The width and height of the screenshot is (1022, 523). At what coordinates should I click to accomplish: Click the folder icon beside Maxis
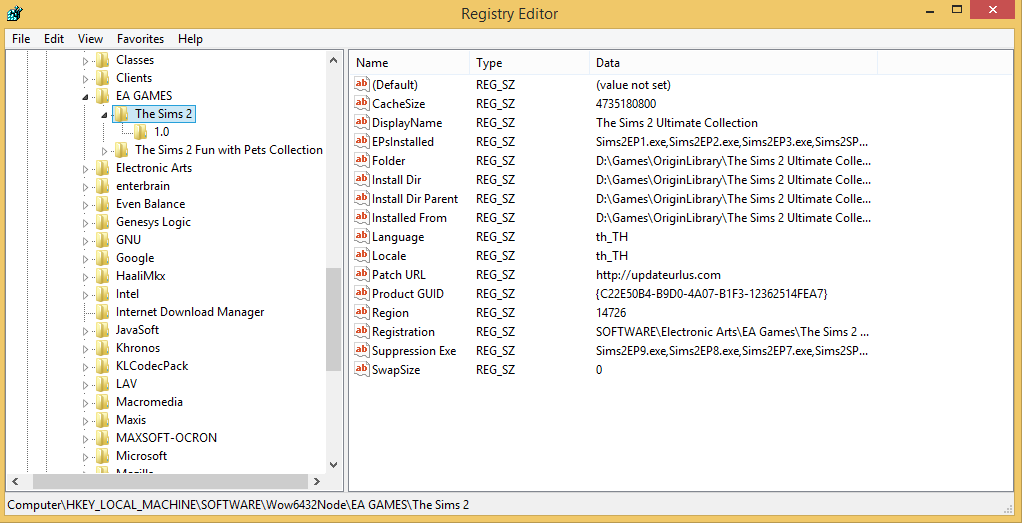coord(103,419)
